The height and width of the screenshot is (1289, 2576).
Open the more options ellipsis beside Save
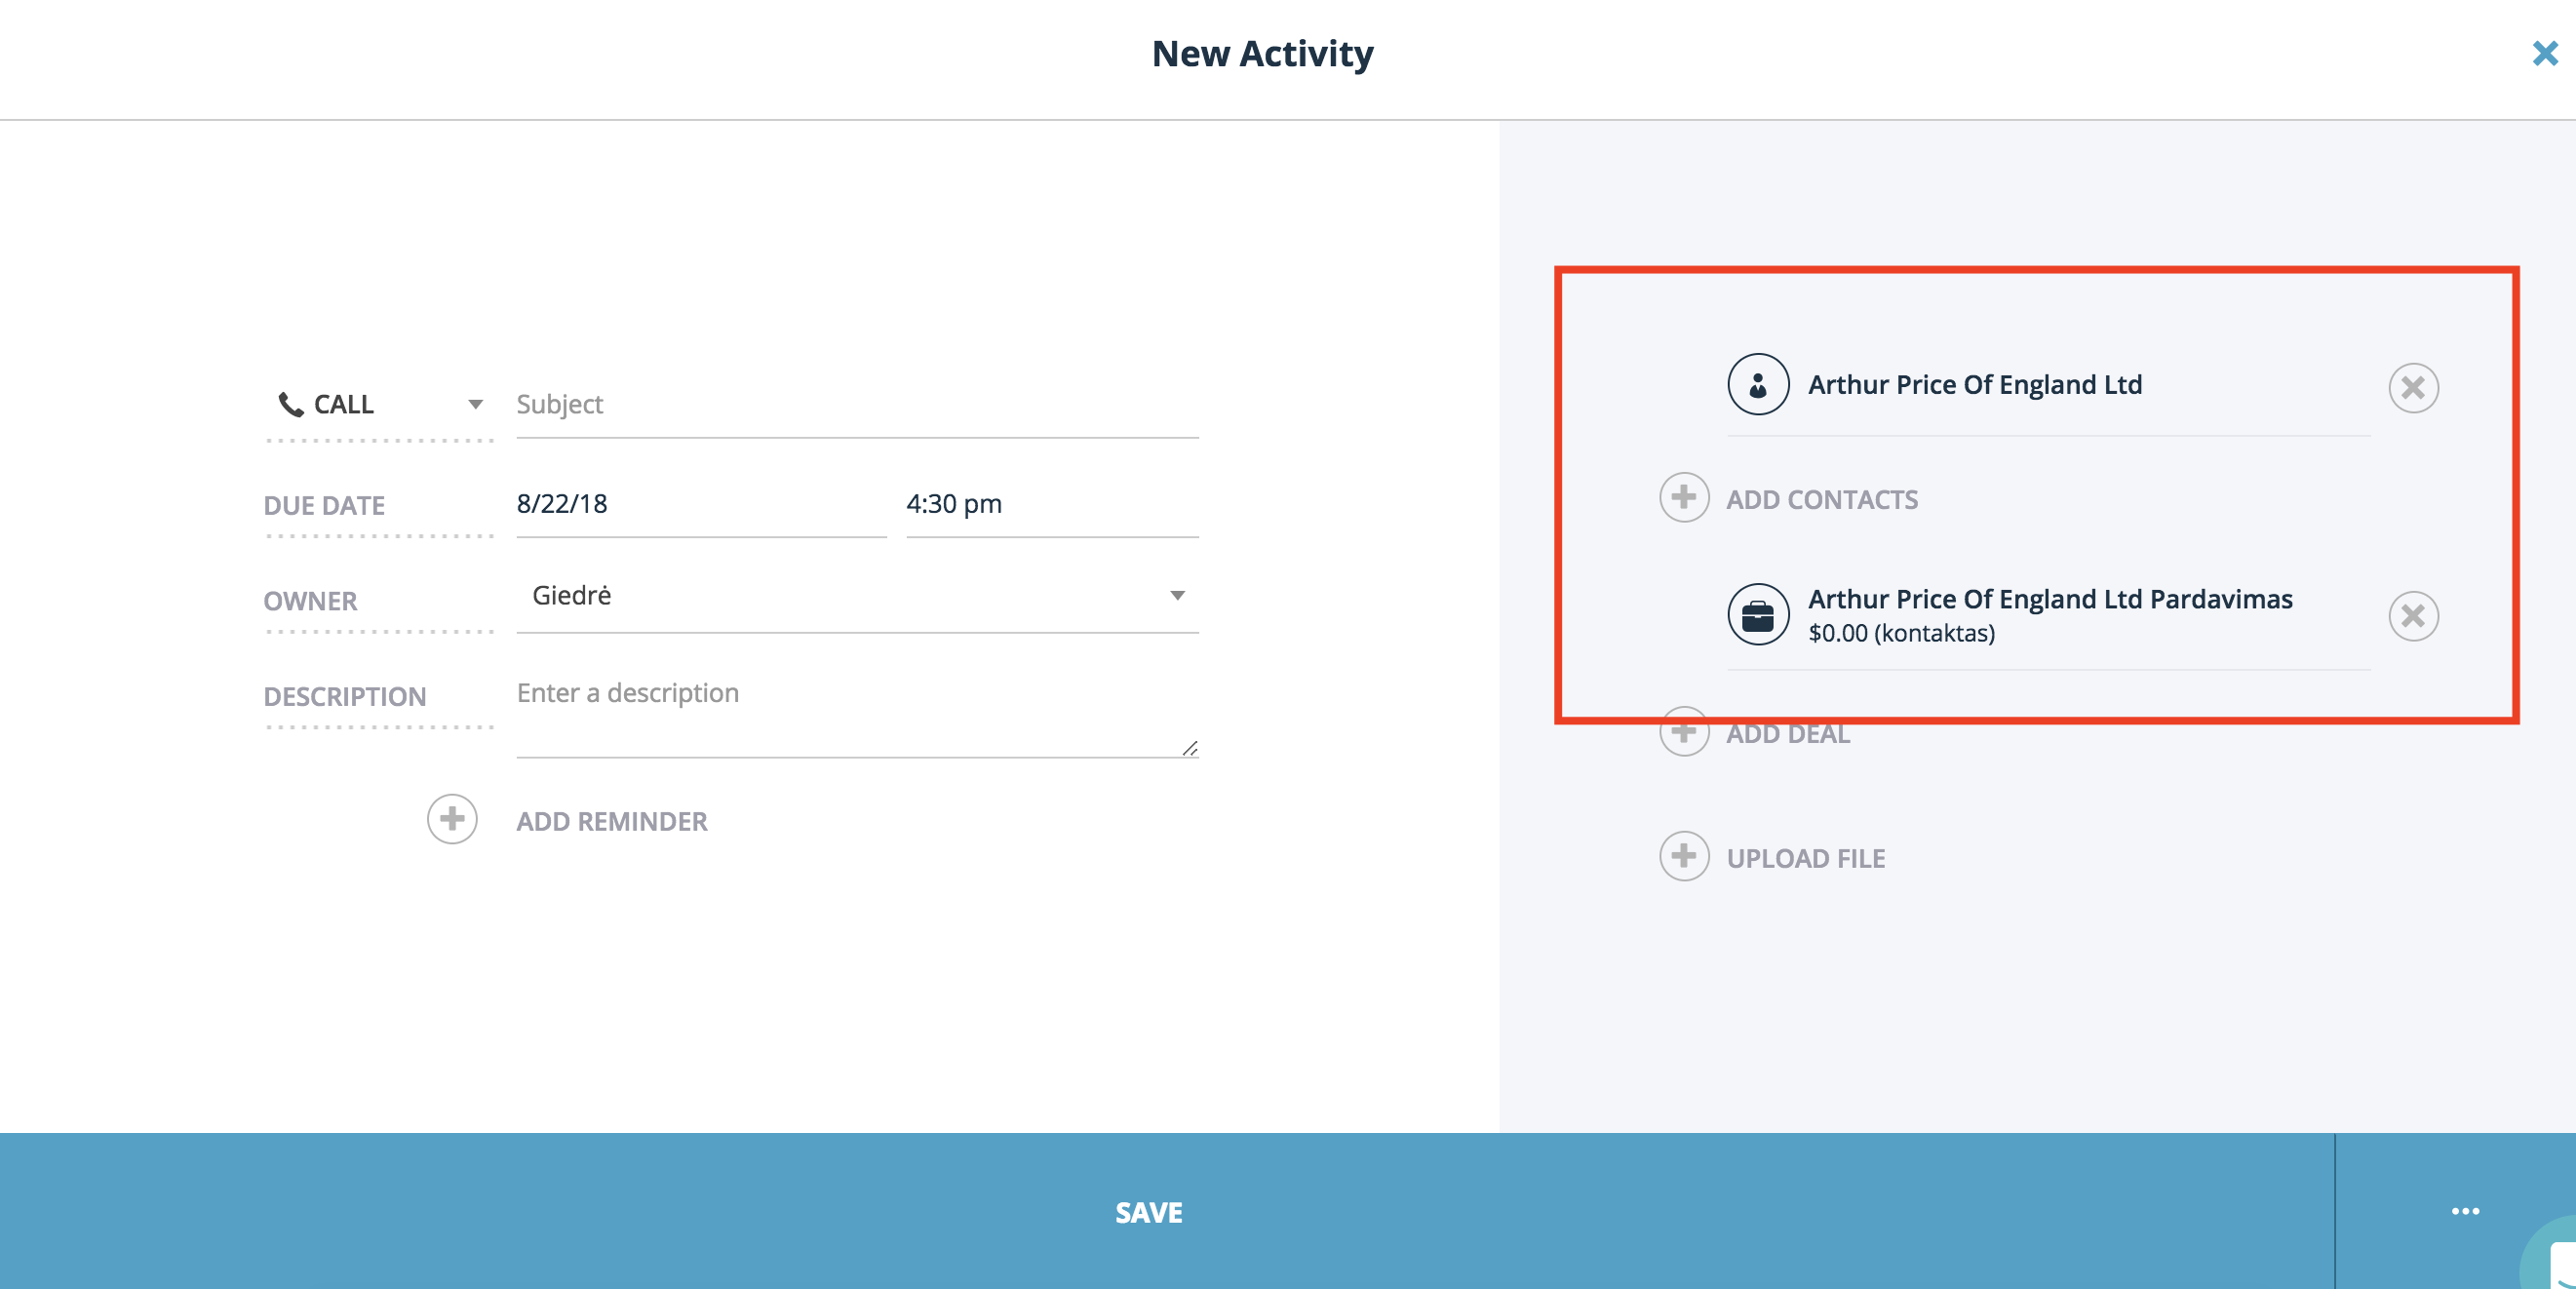click(x=2465, y=1211)
